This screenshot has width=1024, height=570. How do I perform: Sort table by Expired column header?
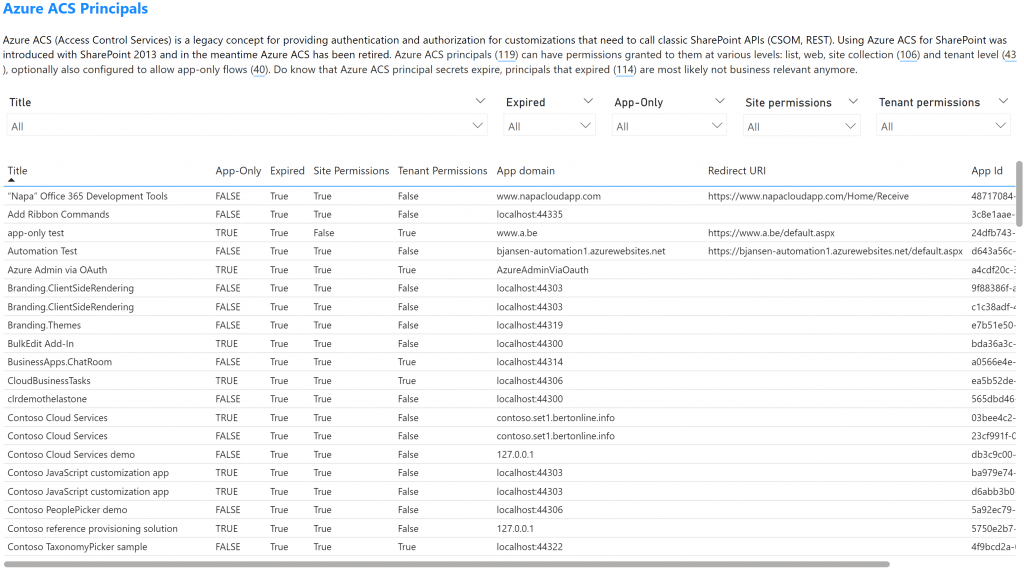click(287, 170)
